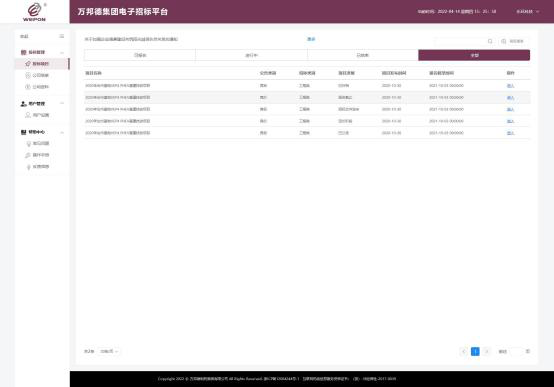Screen dimensions: 554x387
Task: Open the third sub-item of first sidebar group
Action: pos(37,87)
